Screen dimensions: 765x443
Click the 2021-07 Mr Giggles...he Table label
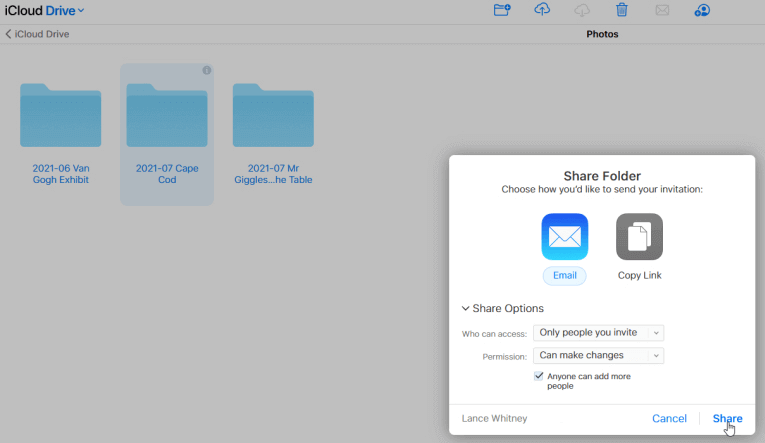(x=273, y=174)
